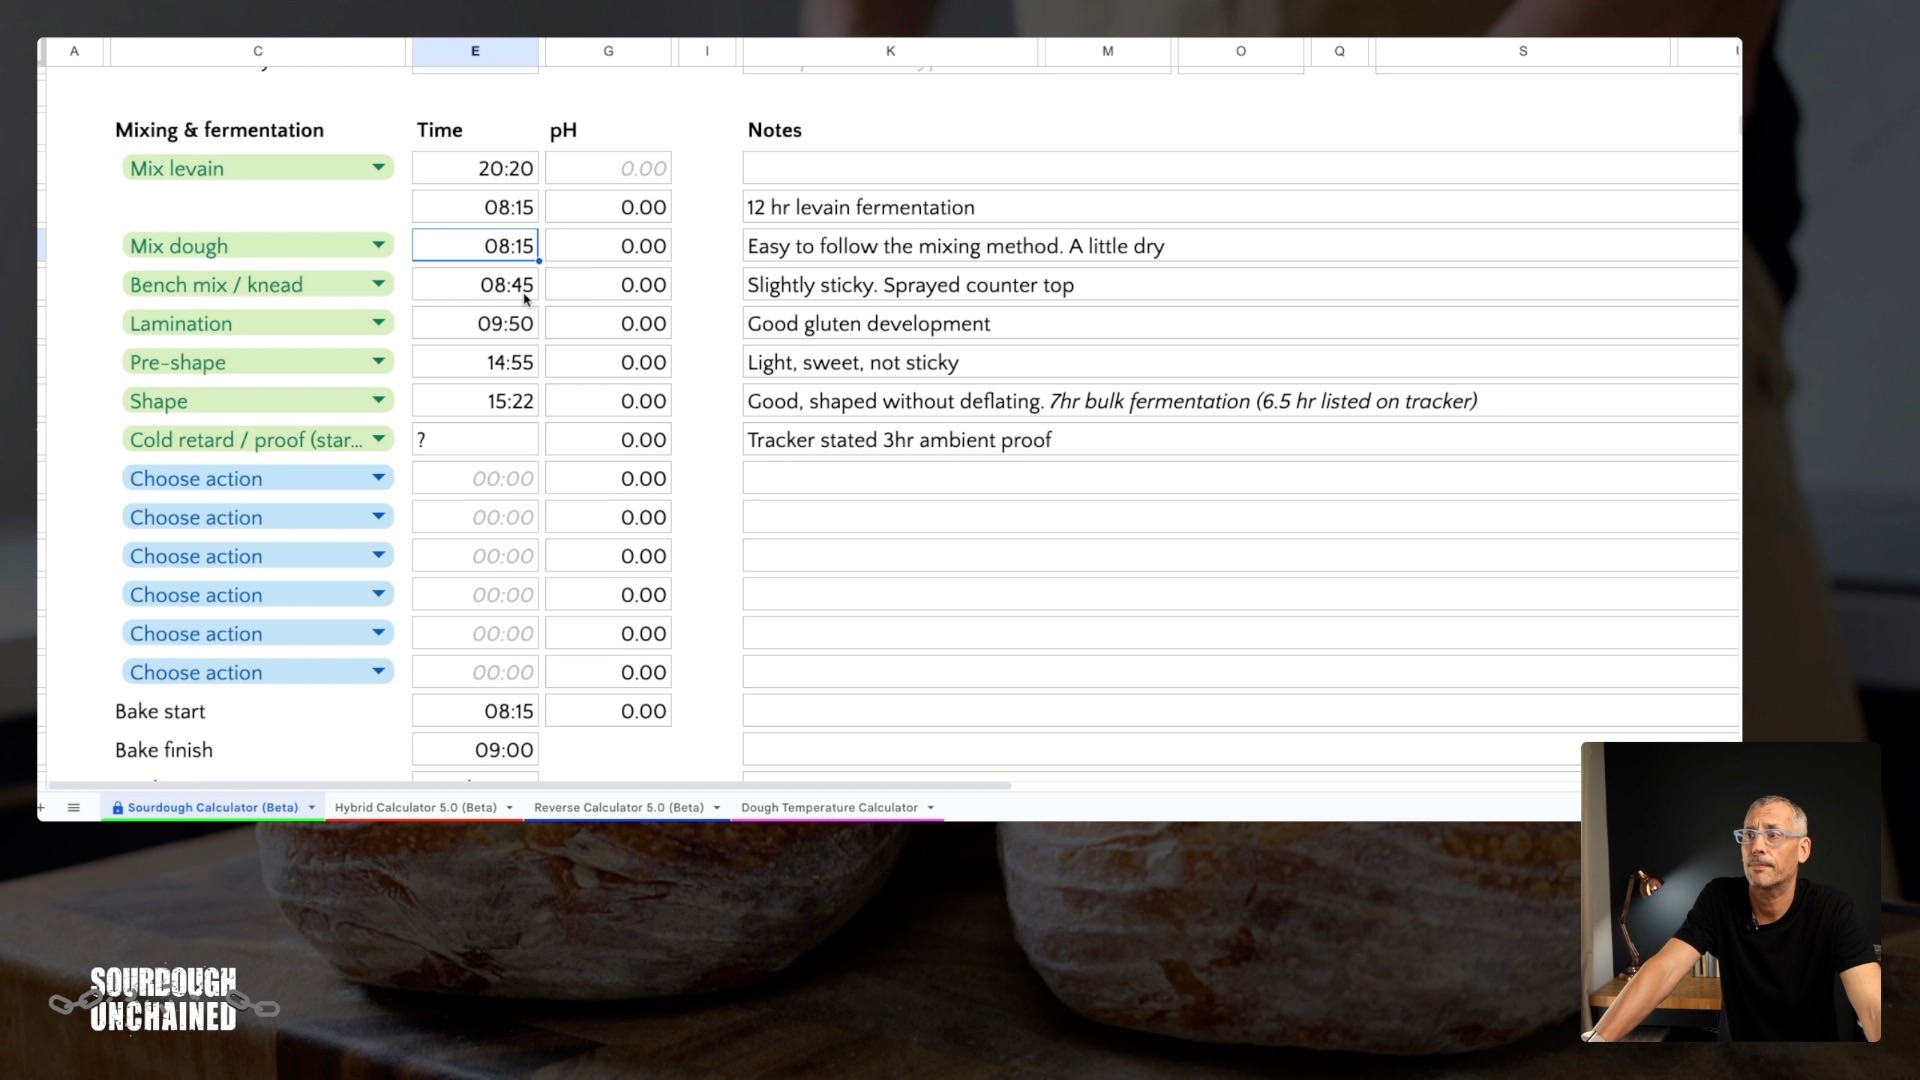Click the lock icon on Sourdough Calculator tab

click(x=118, y=808)
